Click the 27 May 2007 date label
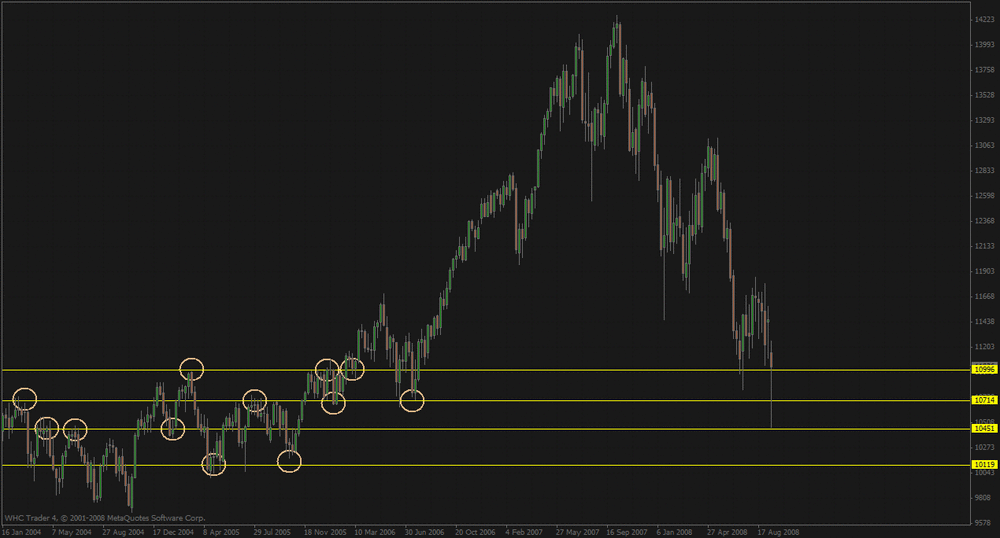Screen dimensions: 1000x538 tap(577, 532)
